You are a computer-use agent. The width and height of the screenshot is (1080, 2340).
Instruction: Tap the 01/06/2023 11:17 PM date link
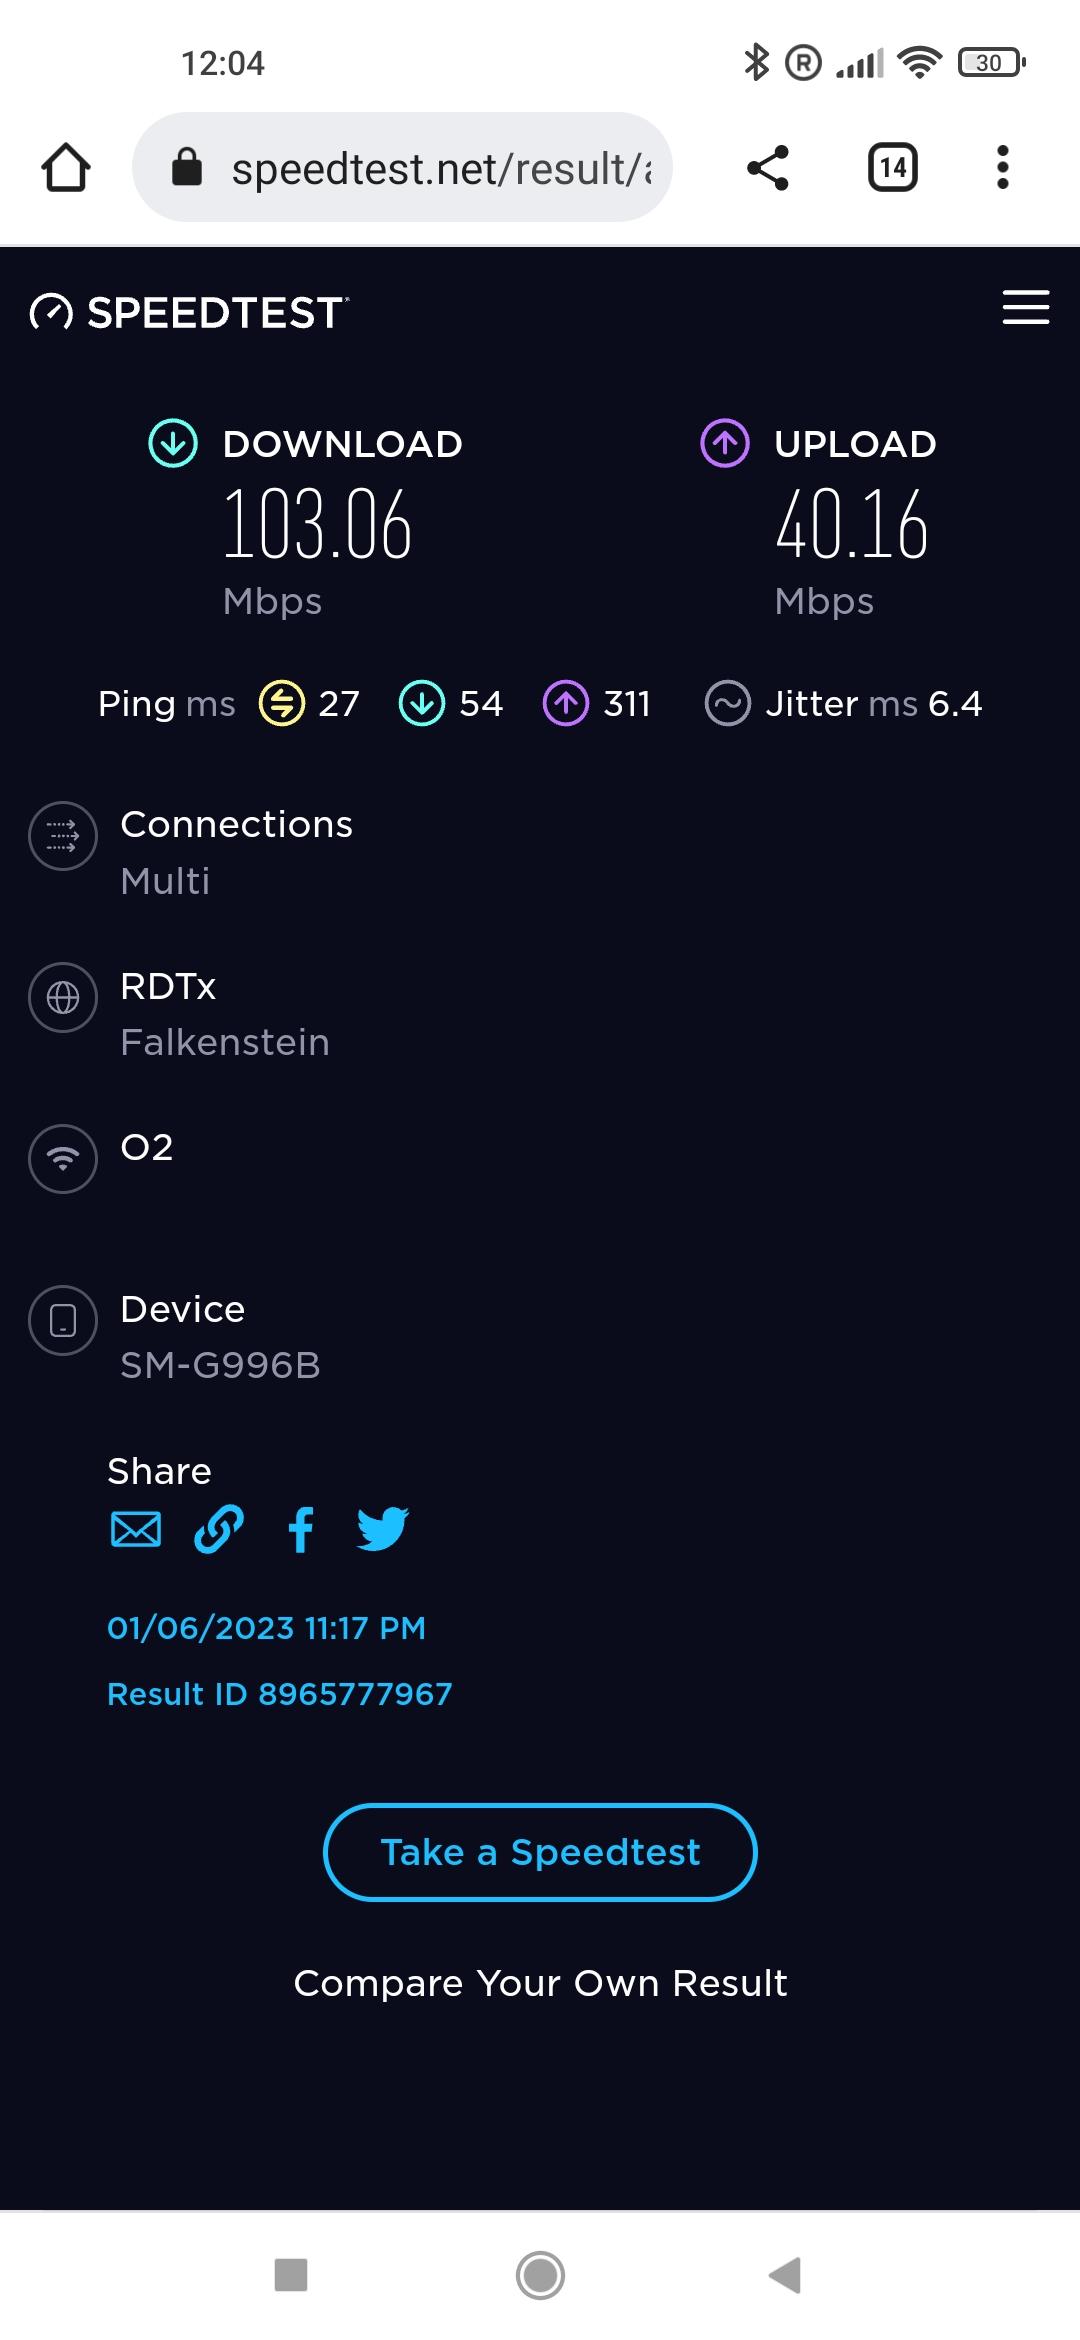266,1628
